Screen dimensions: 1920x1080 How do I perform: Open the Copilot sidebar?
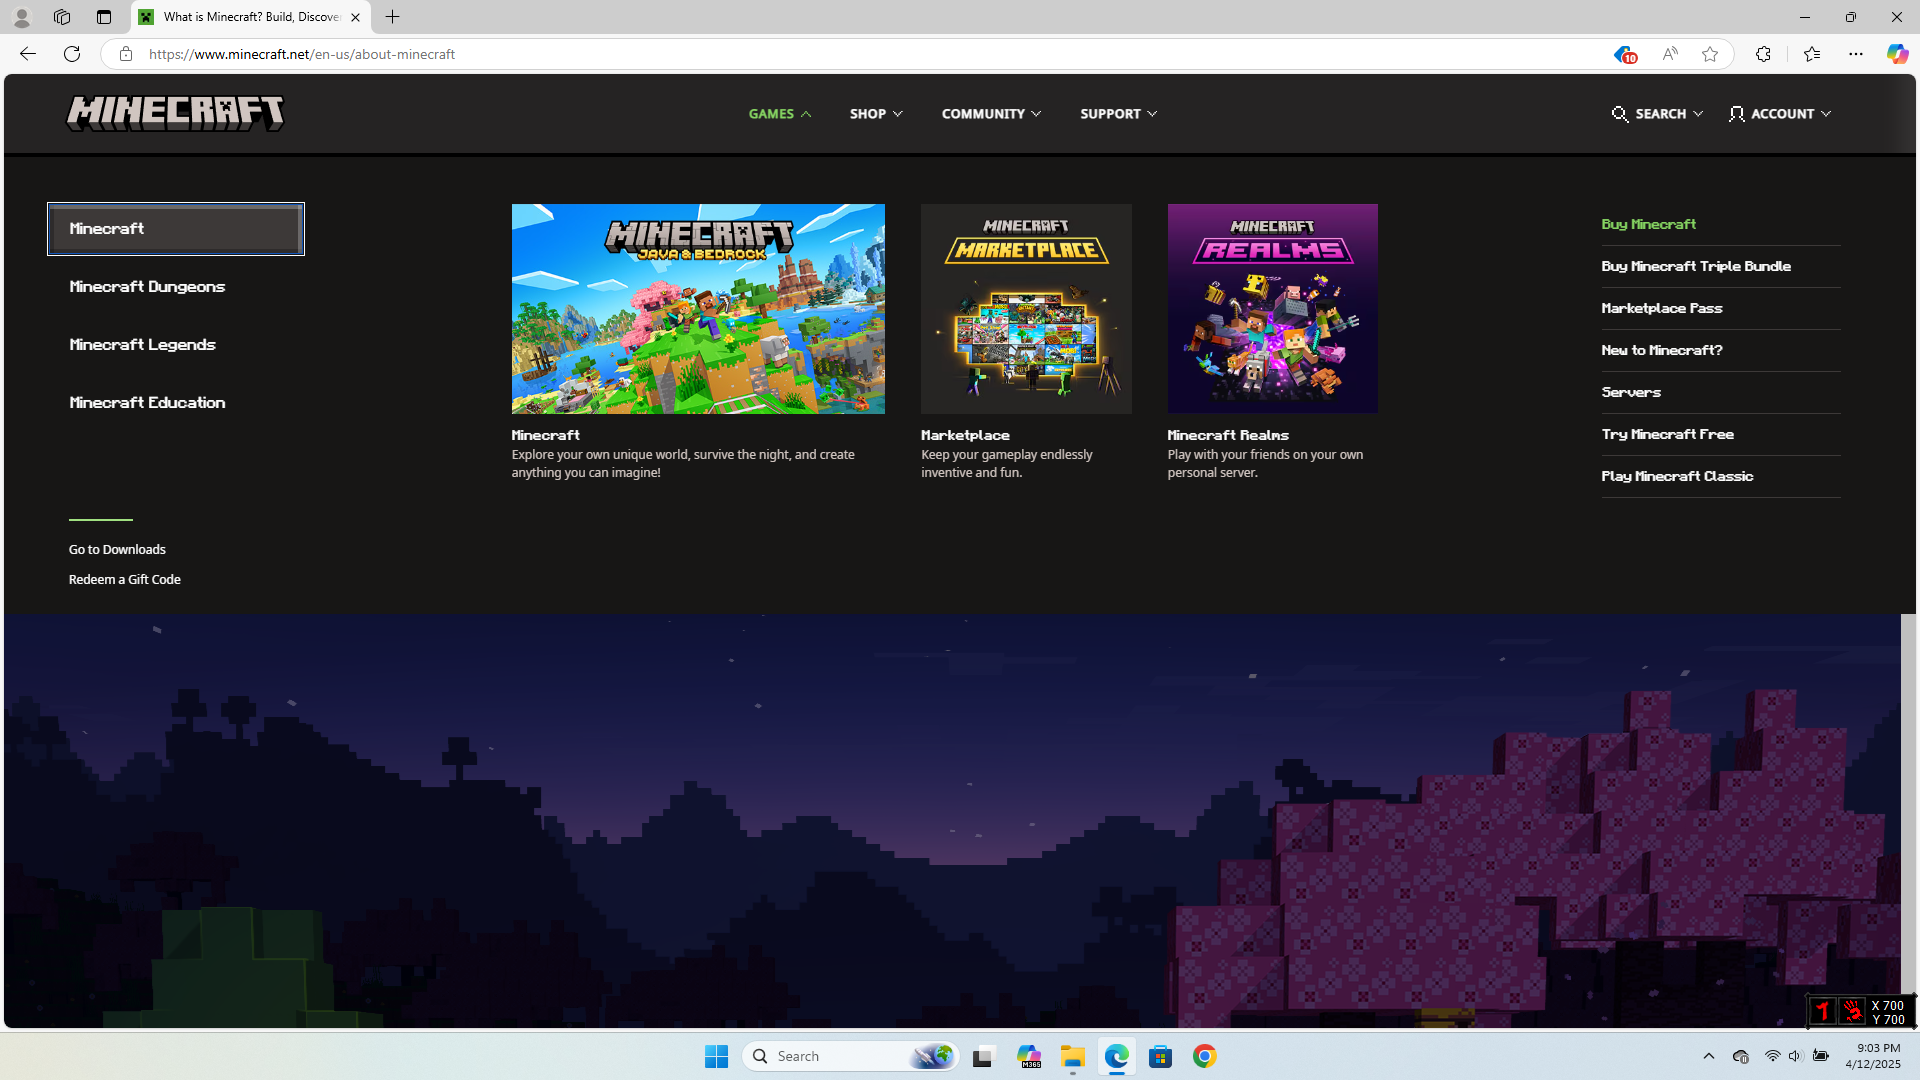[1897, 54]
